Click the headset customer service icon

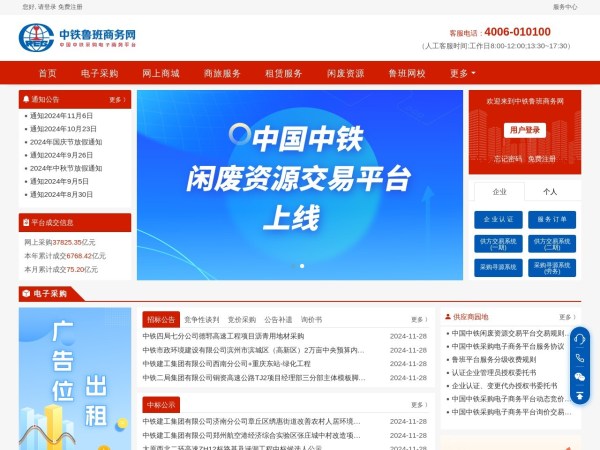579,338
